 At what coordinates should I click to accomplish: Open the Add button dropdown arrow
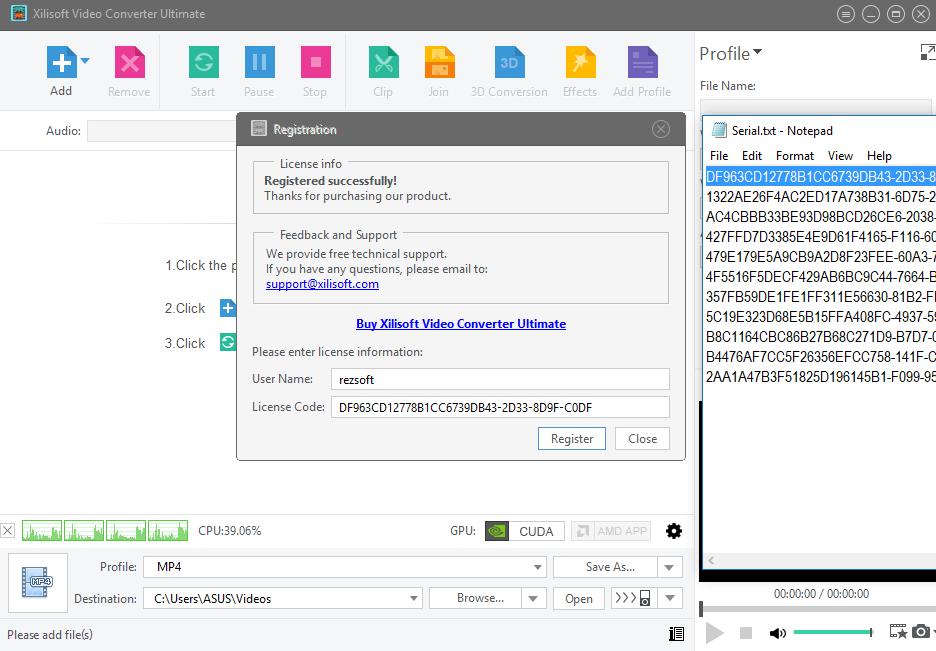[85, 61]
